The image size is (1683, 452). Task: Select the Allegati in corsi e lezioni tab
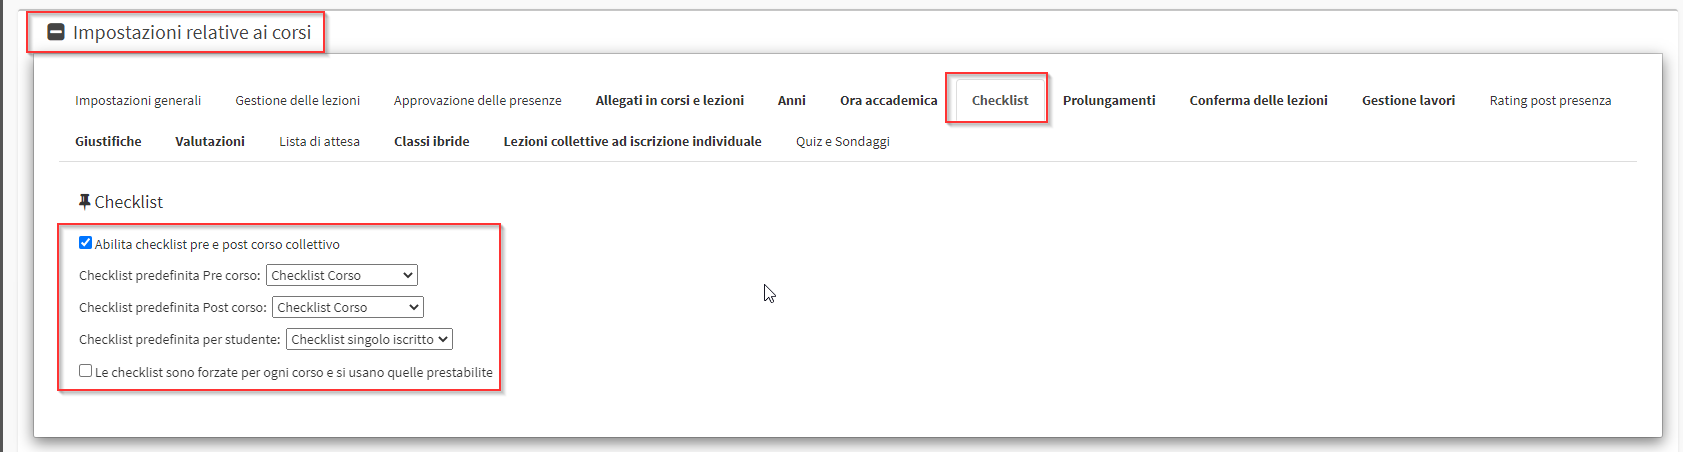670,100
